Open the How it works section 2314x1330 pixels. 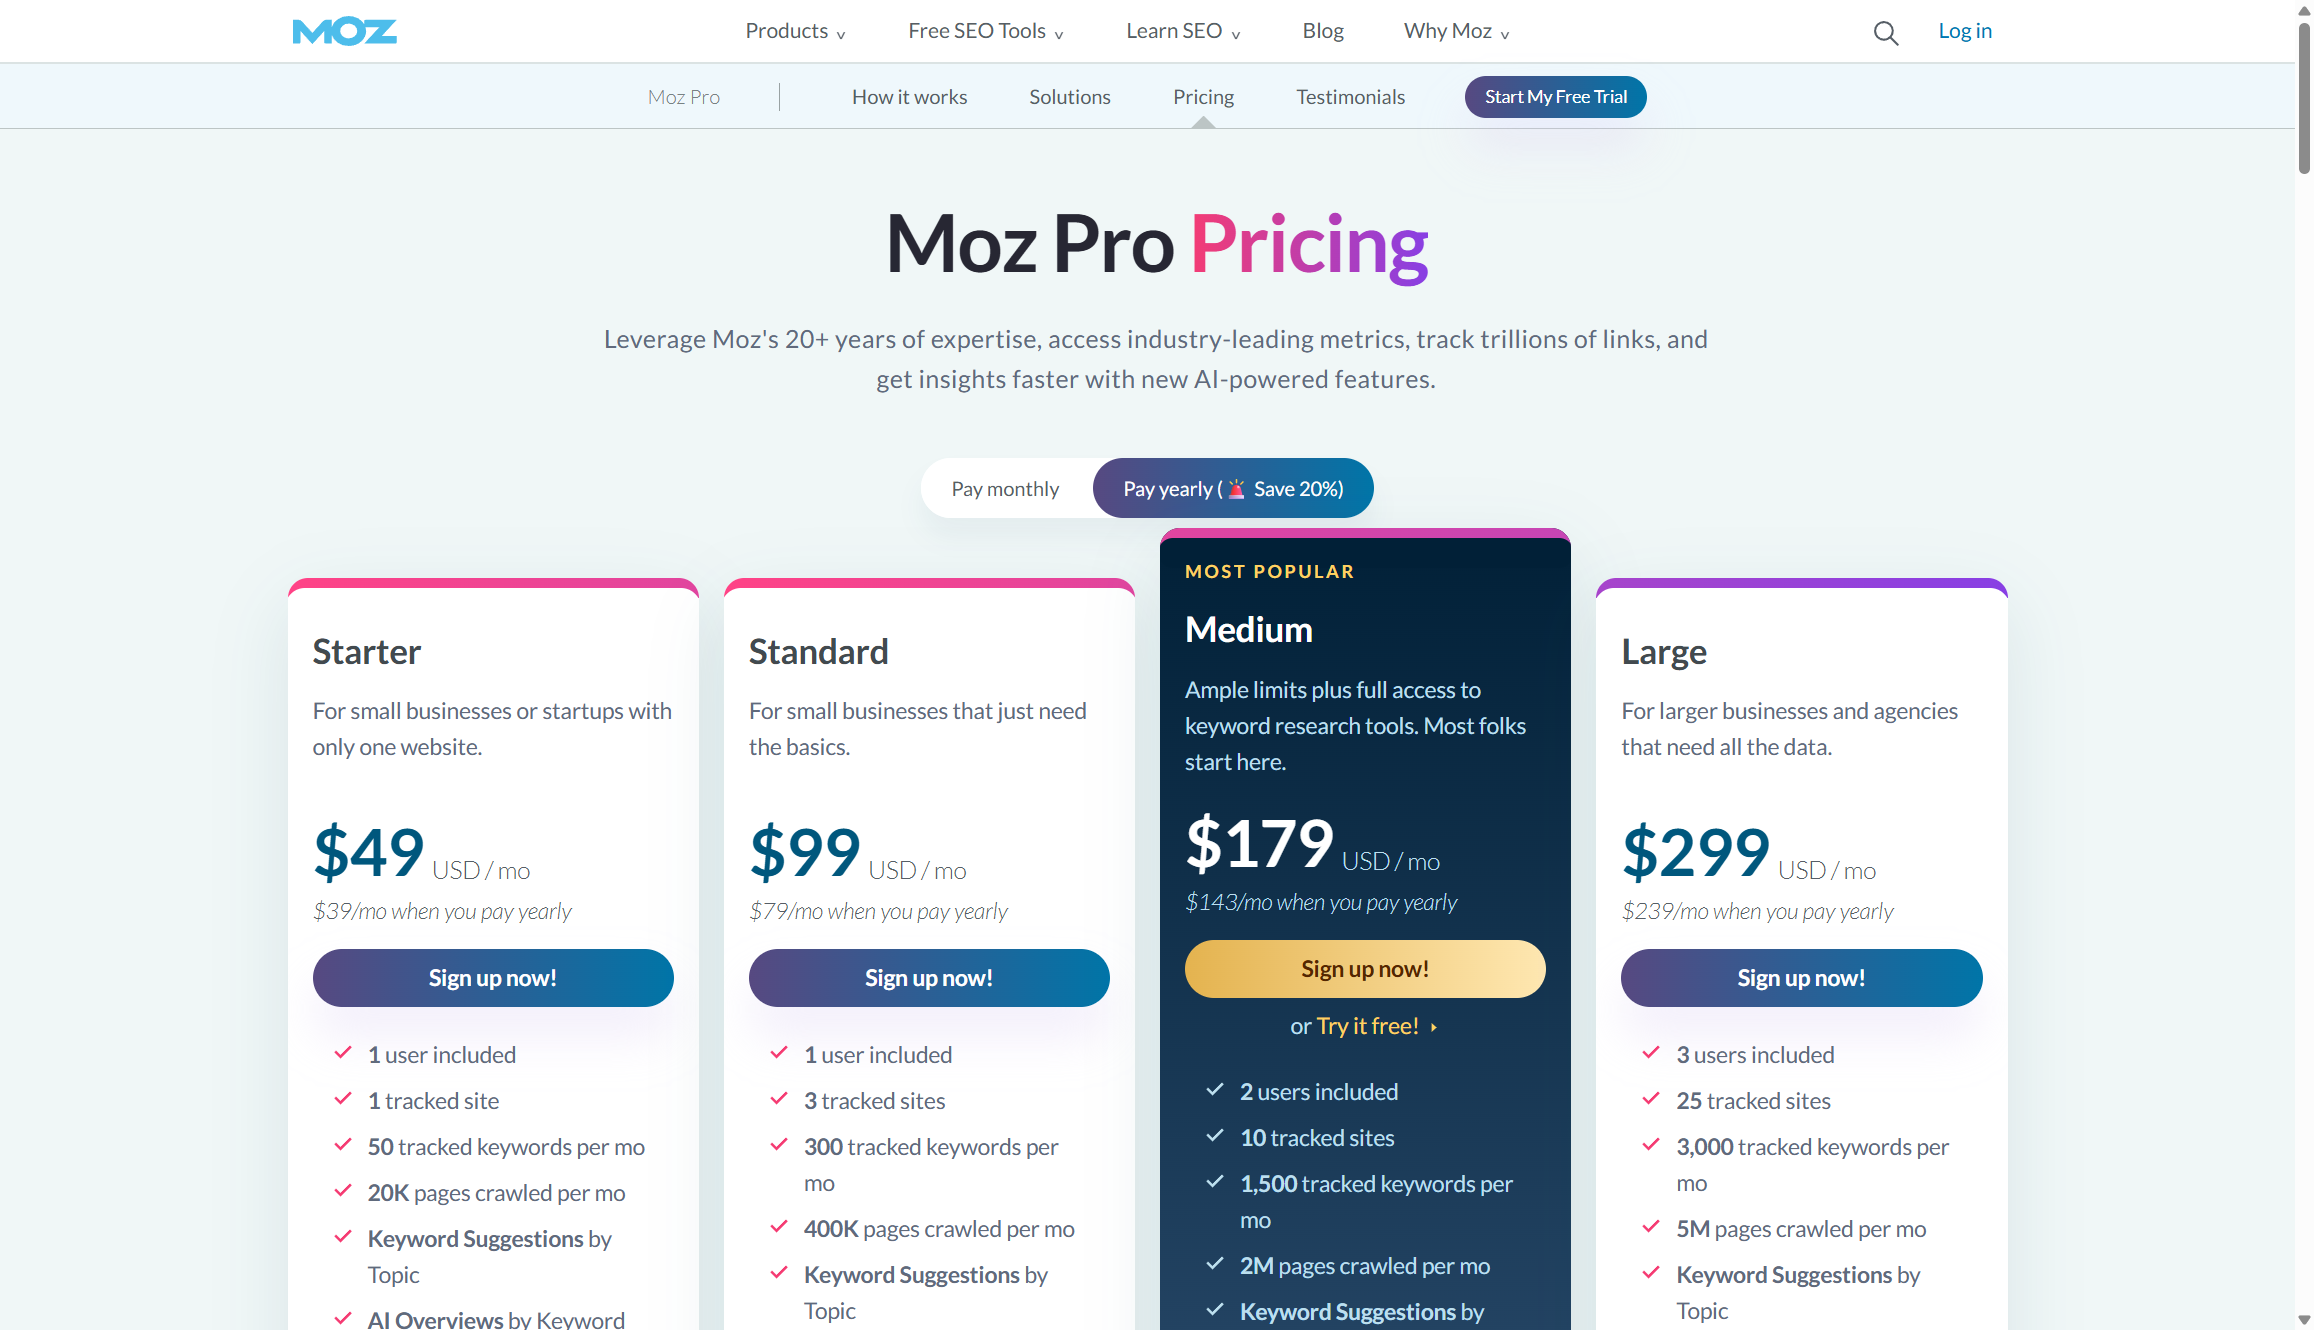click(909, 96)
